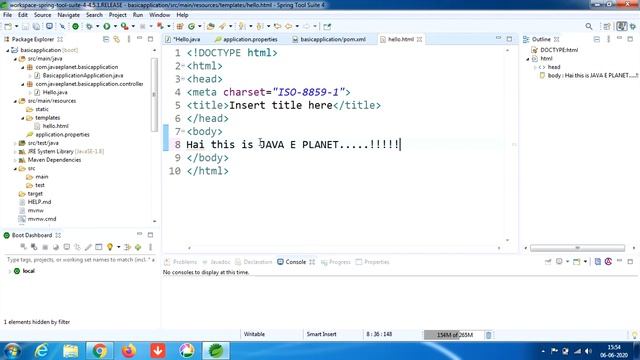Open the Problems tab
Image resolution: width=640 pixels, height=360 pixels.
point(181,262)
